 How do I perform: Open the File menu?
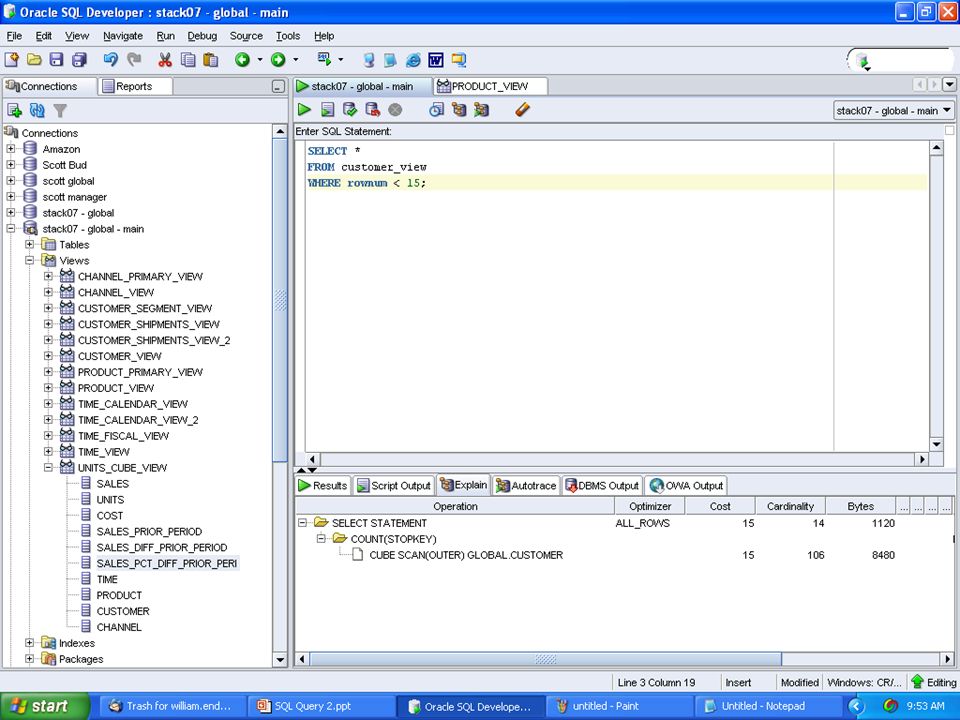pyautogui.click(x=14, y=36)
